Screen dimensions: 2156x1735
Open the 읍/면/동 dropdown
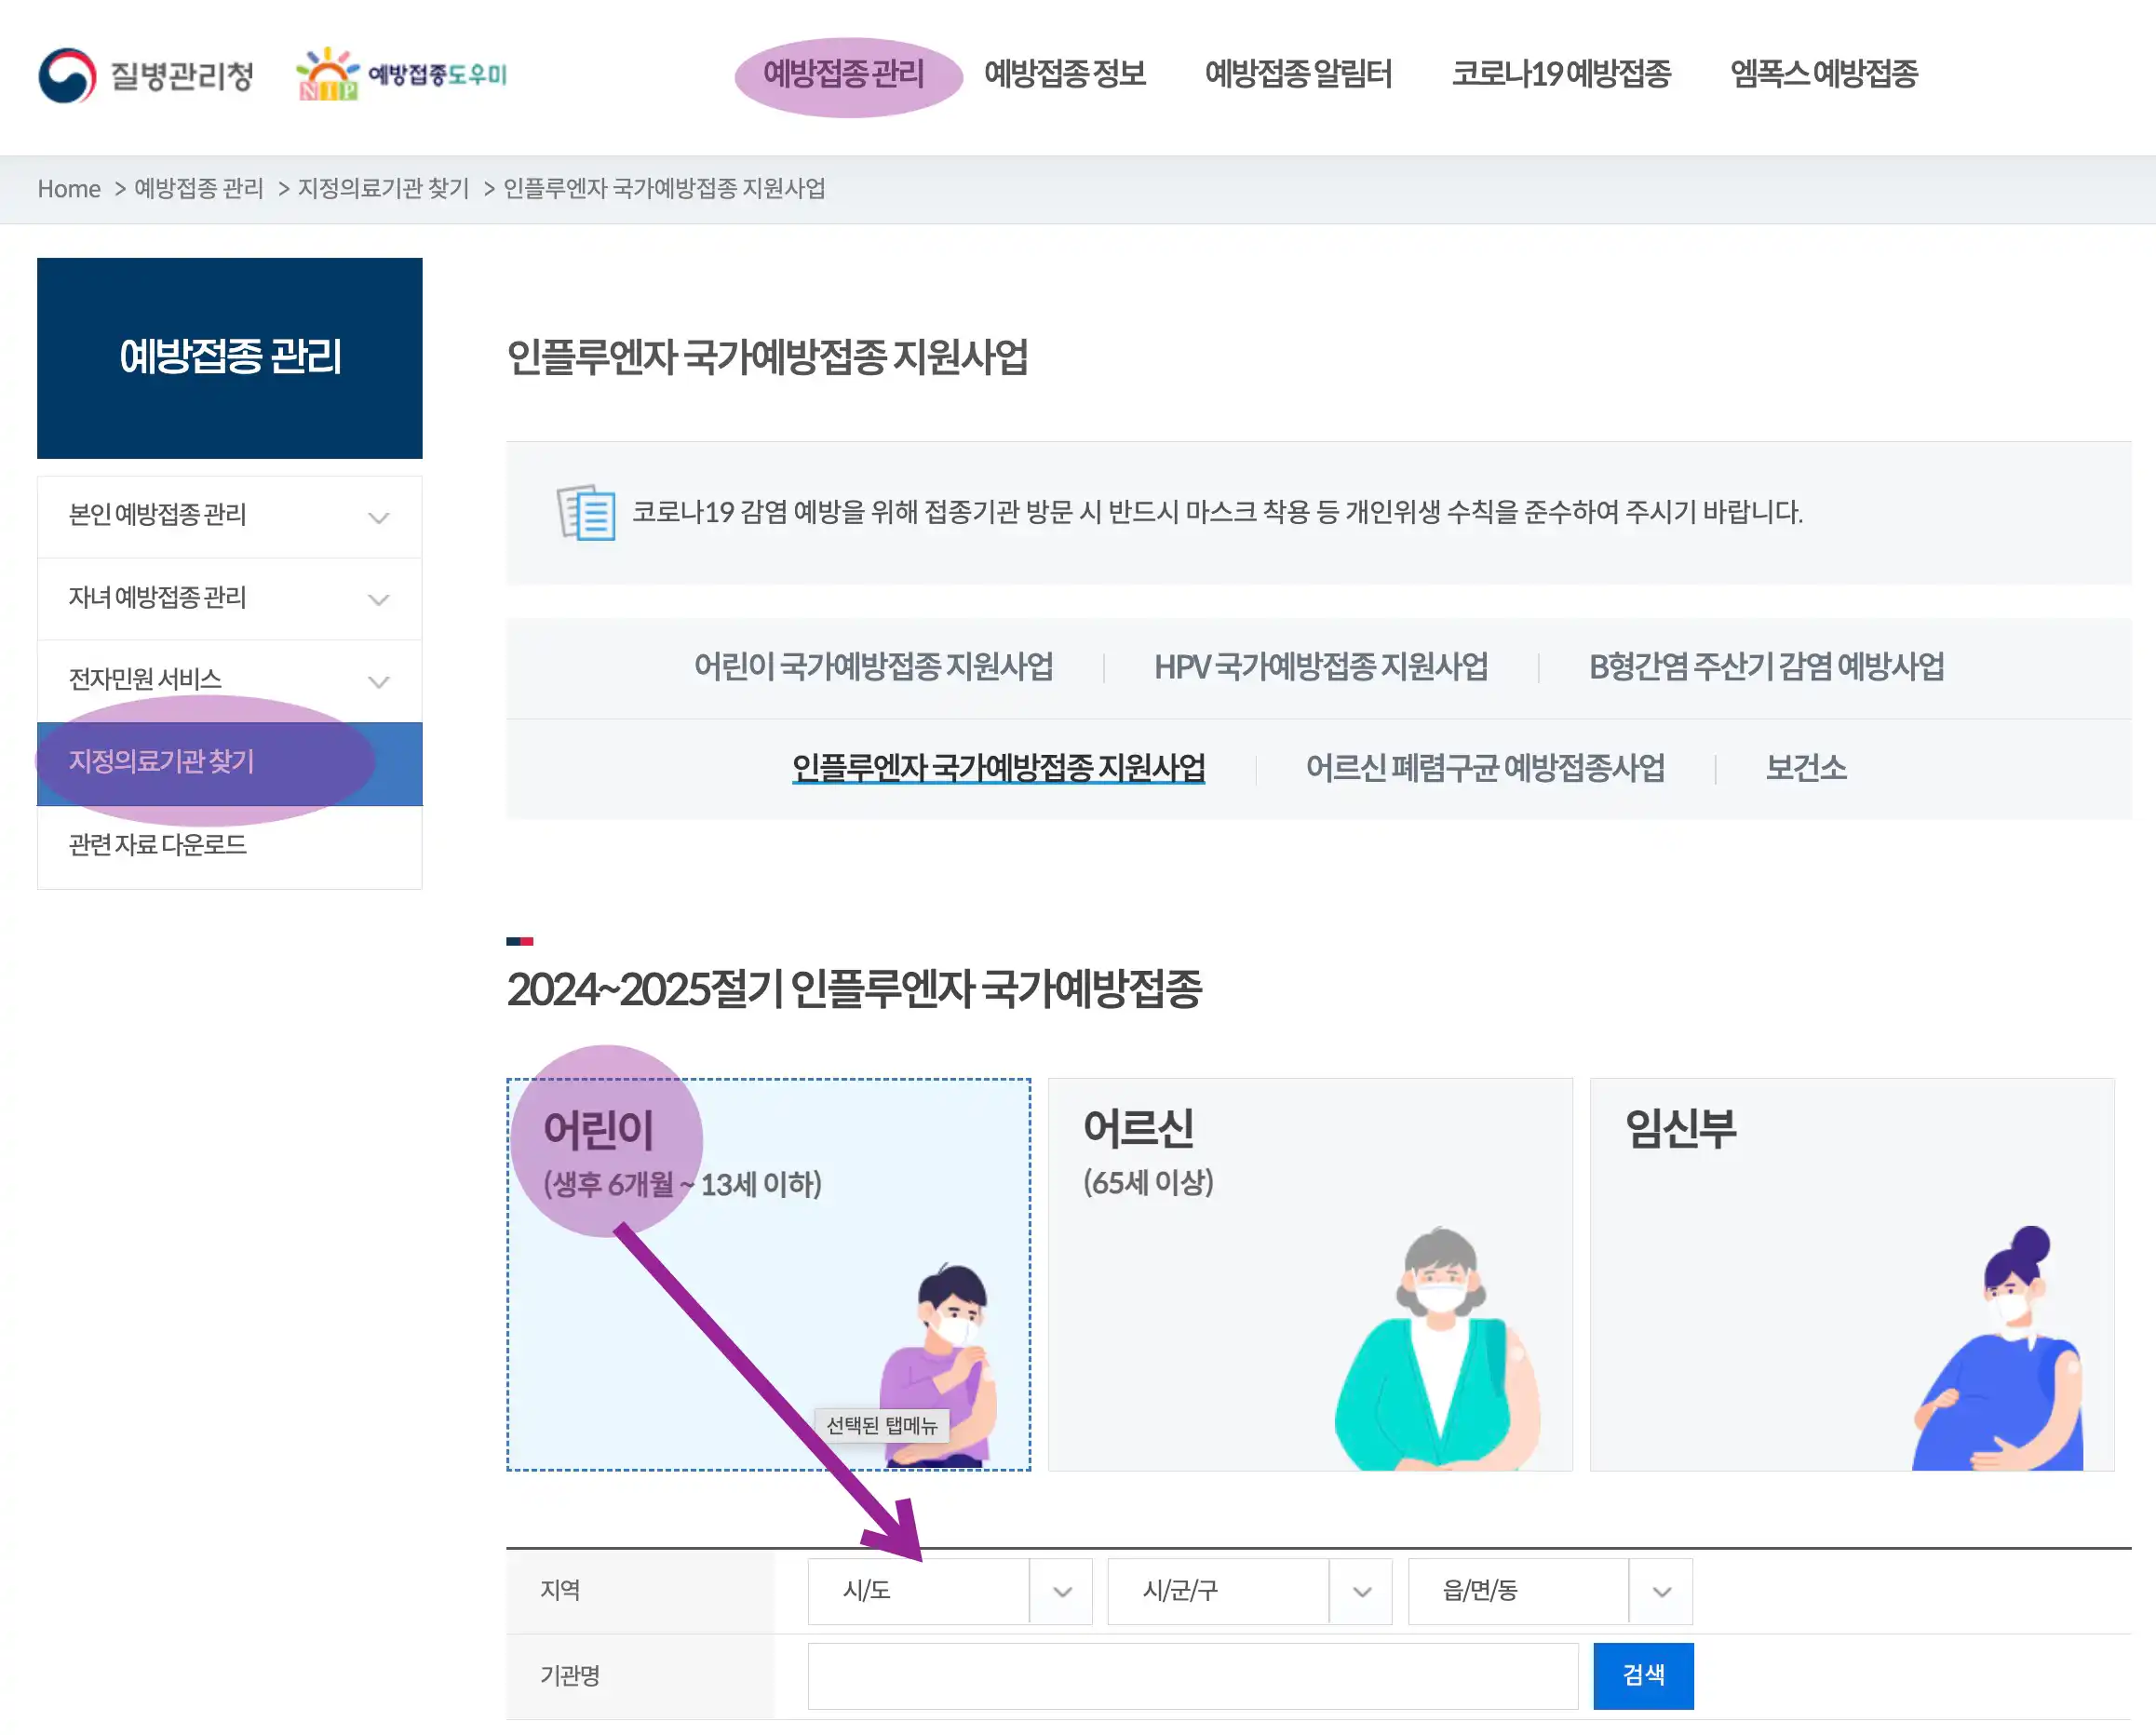[x=1548, y=1591]
